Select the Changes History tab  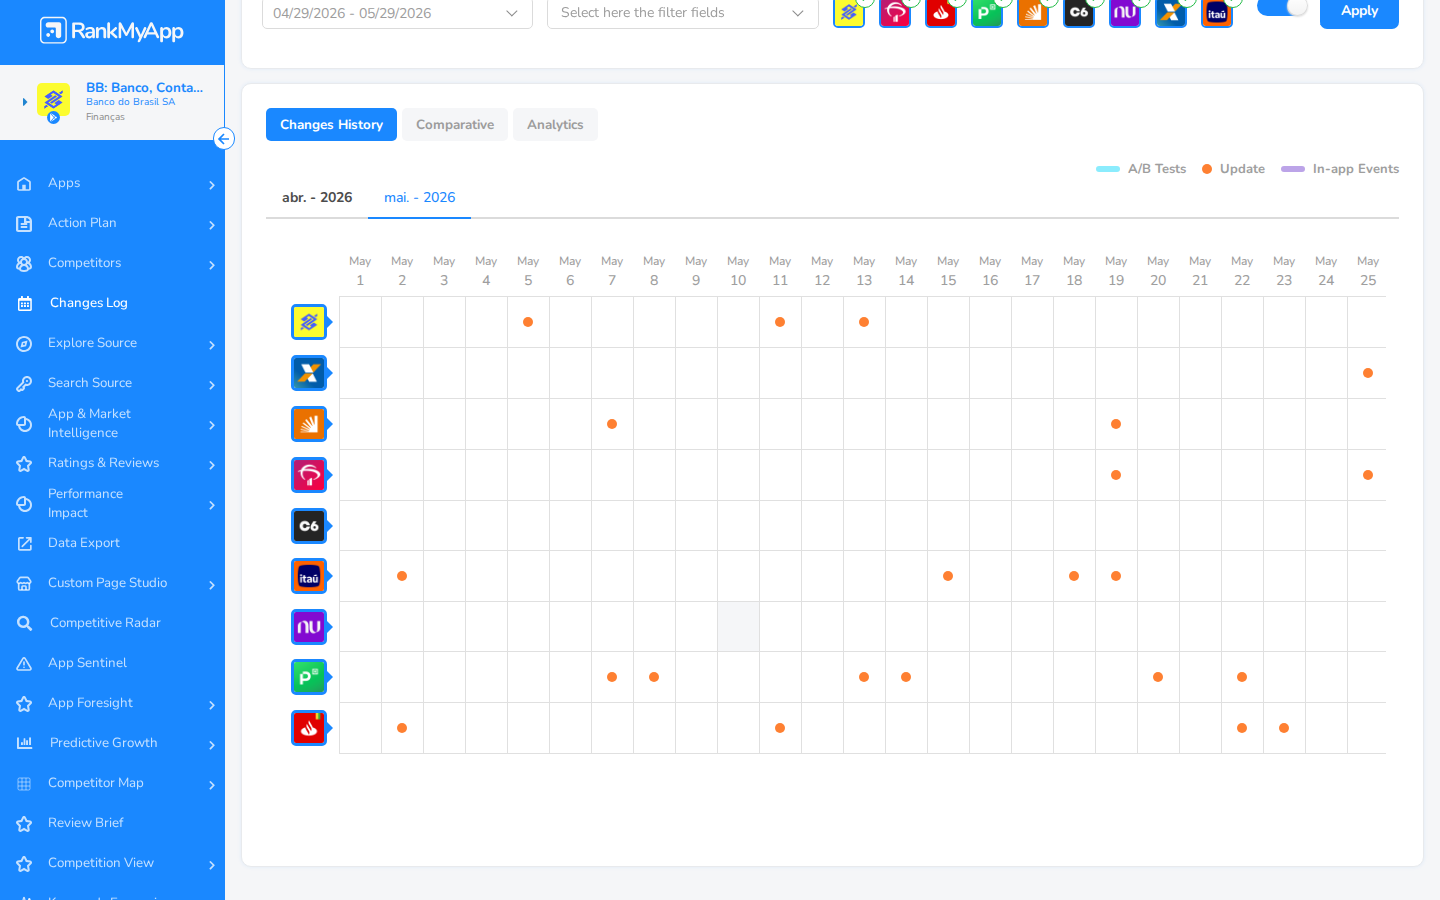click(331, 125)
